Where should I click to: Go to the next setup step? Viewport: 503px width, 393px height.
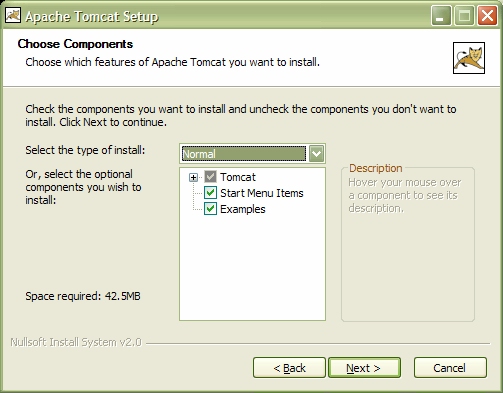pyautogui.click(x=364, y=368)
